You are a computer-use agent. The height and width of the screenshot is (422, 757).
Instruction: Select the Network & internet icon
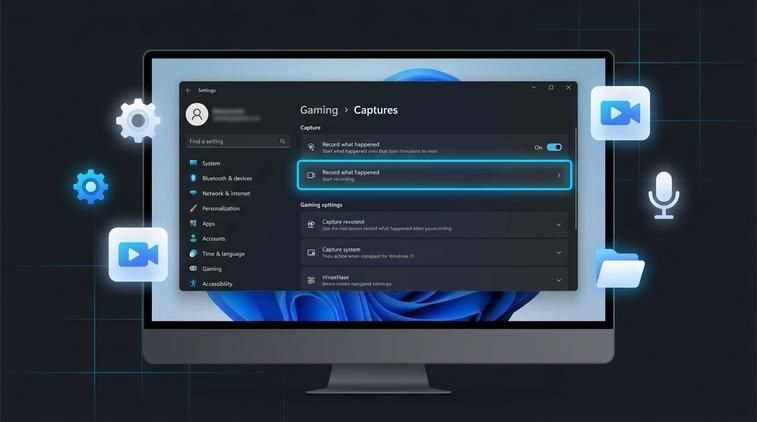(x=193, y=193)
